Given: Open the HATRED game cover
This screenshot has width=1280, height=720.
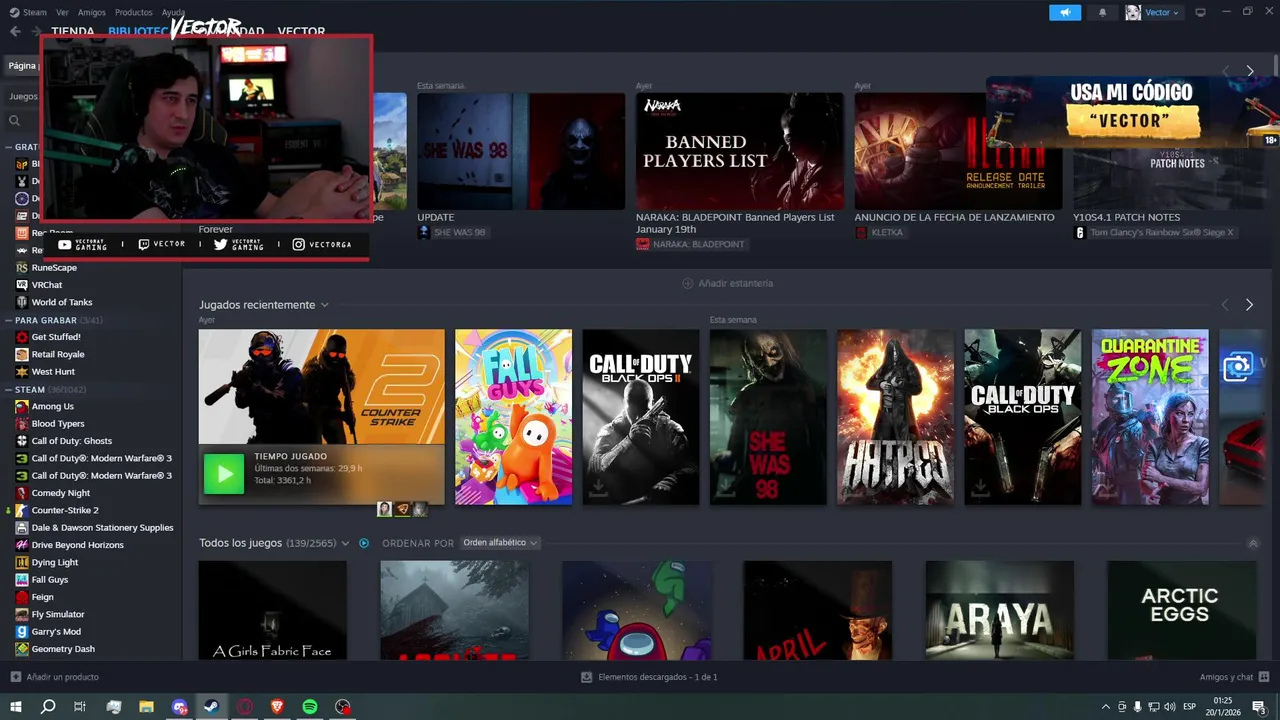Looking at the screenshot, I should (896, 417).
